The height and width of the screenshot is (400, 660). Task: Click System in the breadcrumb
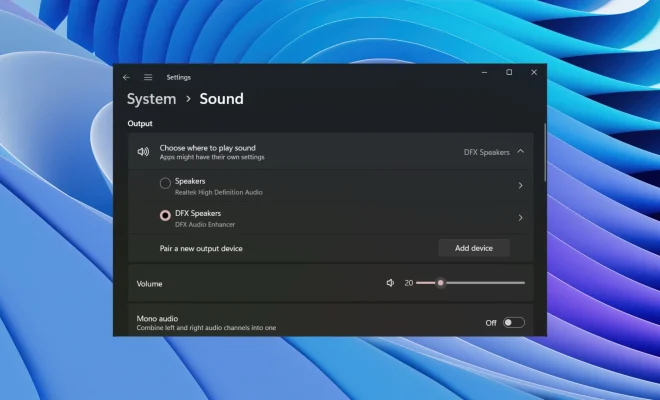152,99
